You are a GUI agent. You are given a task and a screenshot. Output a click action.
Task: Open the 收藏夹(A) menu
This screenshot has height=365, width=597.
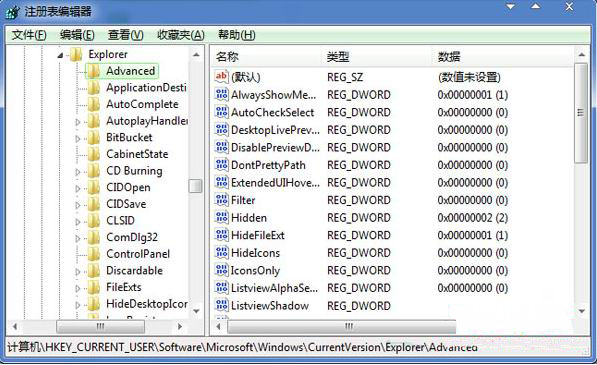181,35
